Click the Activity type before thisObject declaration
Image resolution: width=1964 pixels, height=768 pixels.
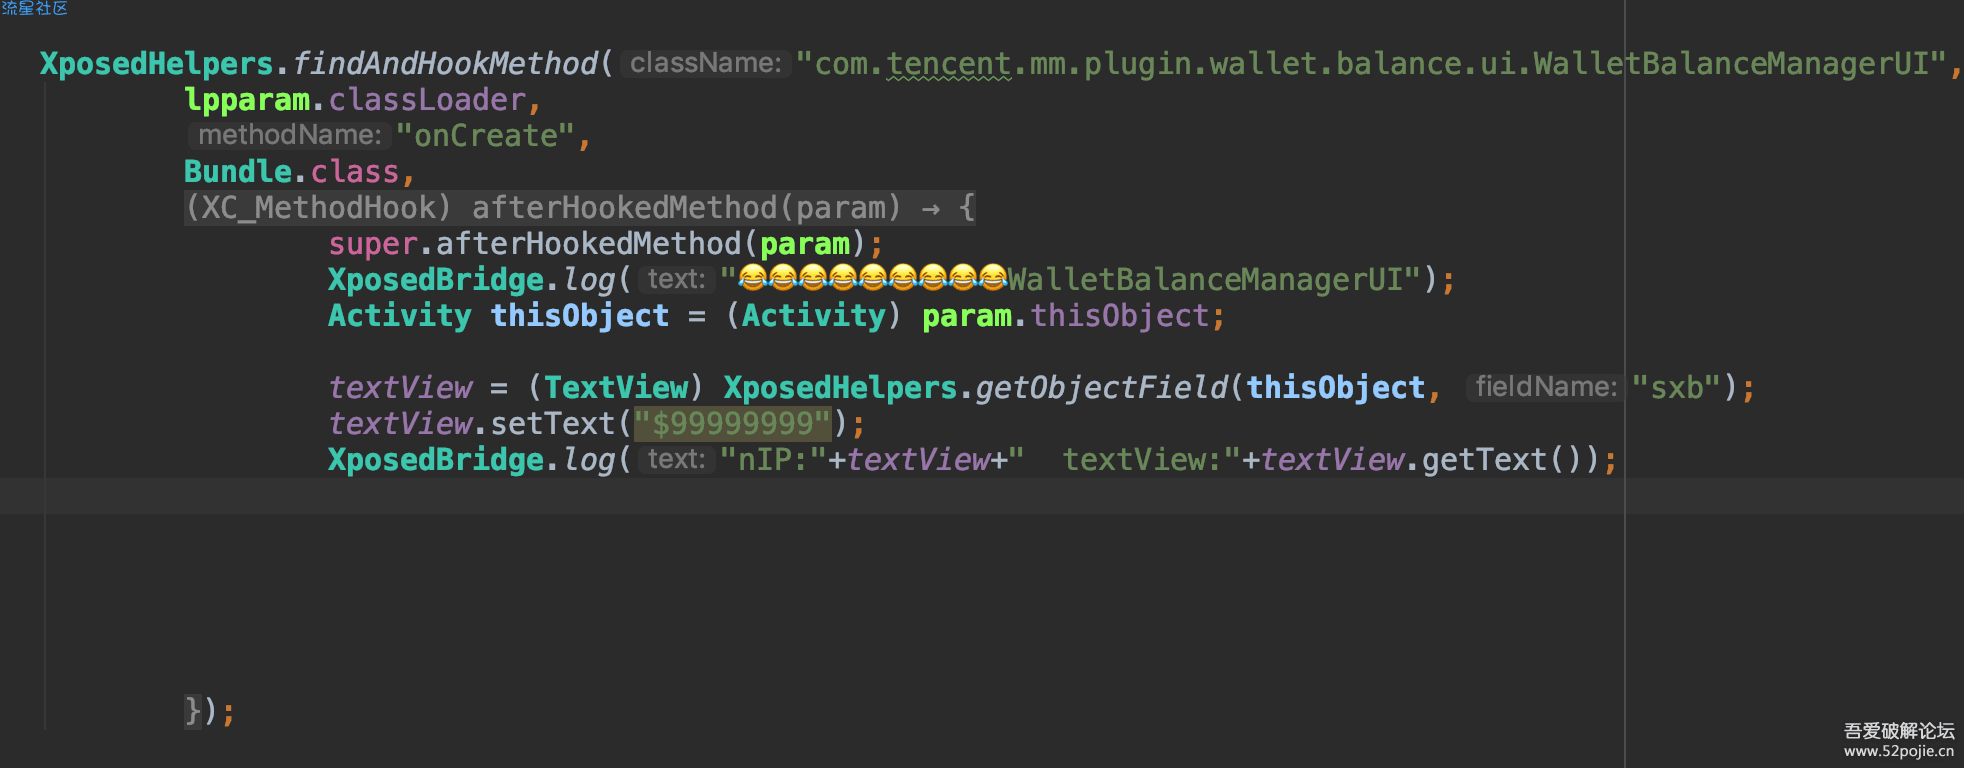[400, 316]
